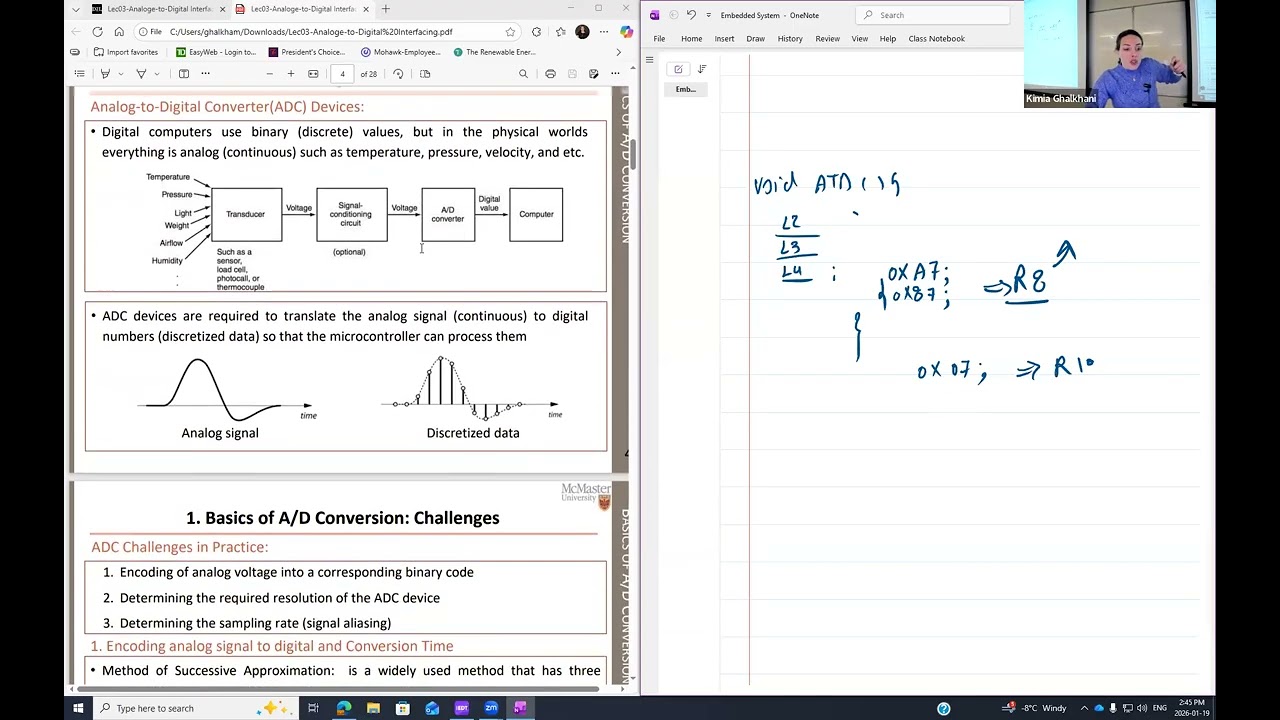Open the OneNote Insert tab
The width and height of the screenshot is (1280, 720).
724,39
